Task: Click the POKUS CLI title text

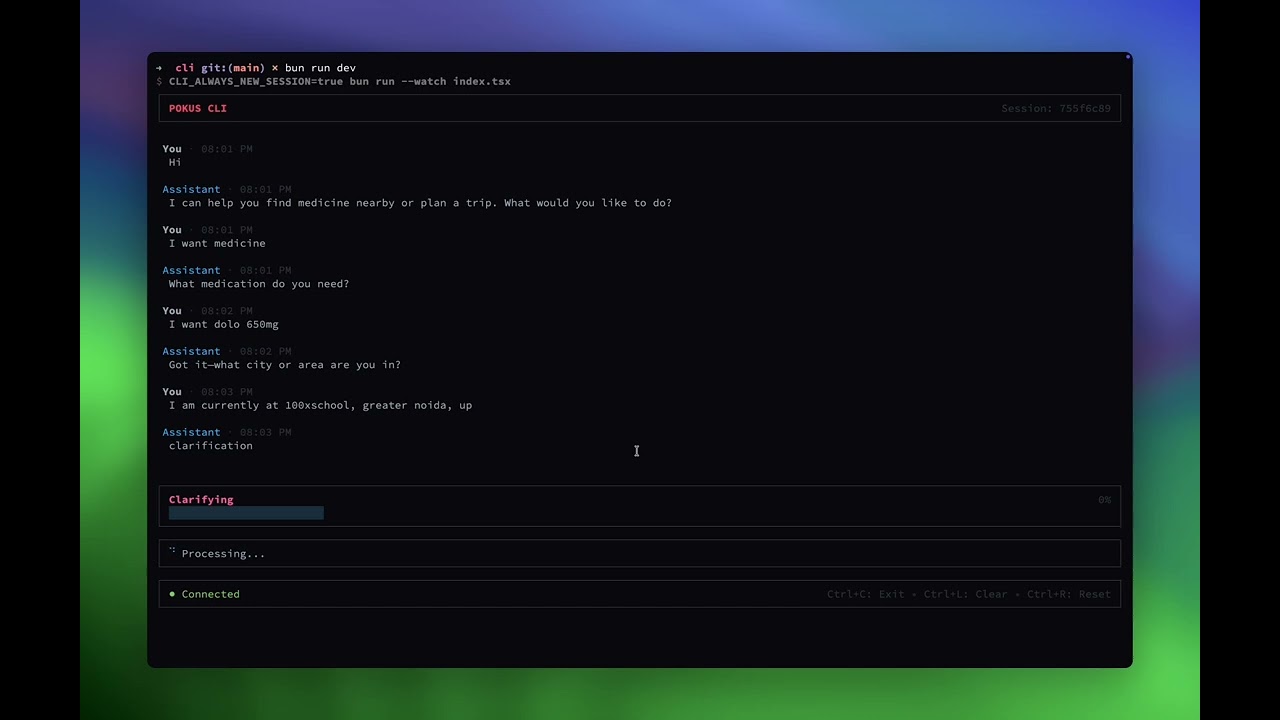Action: point(198,108)
